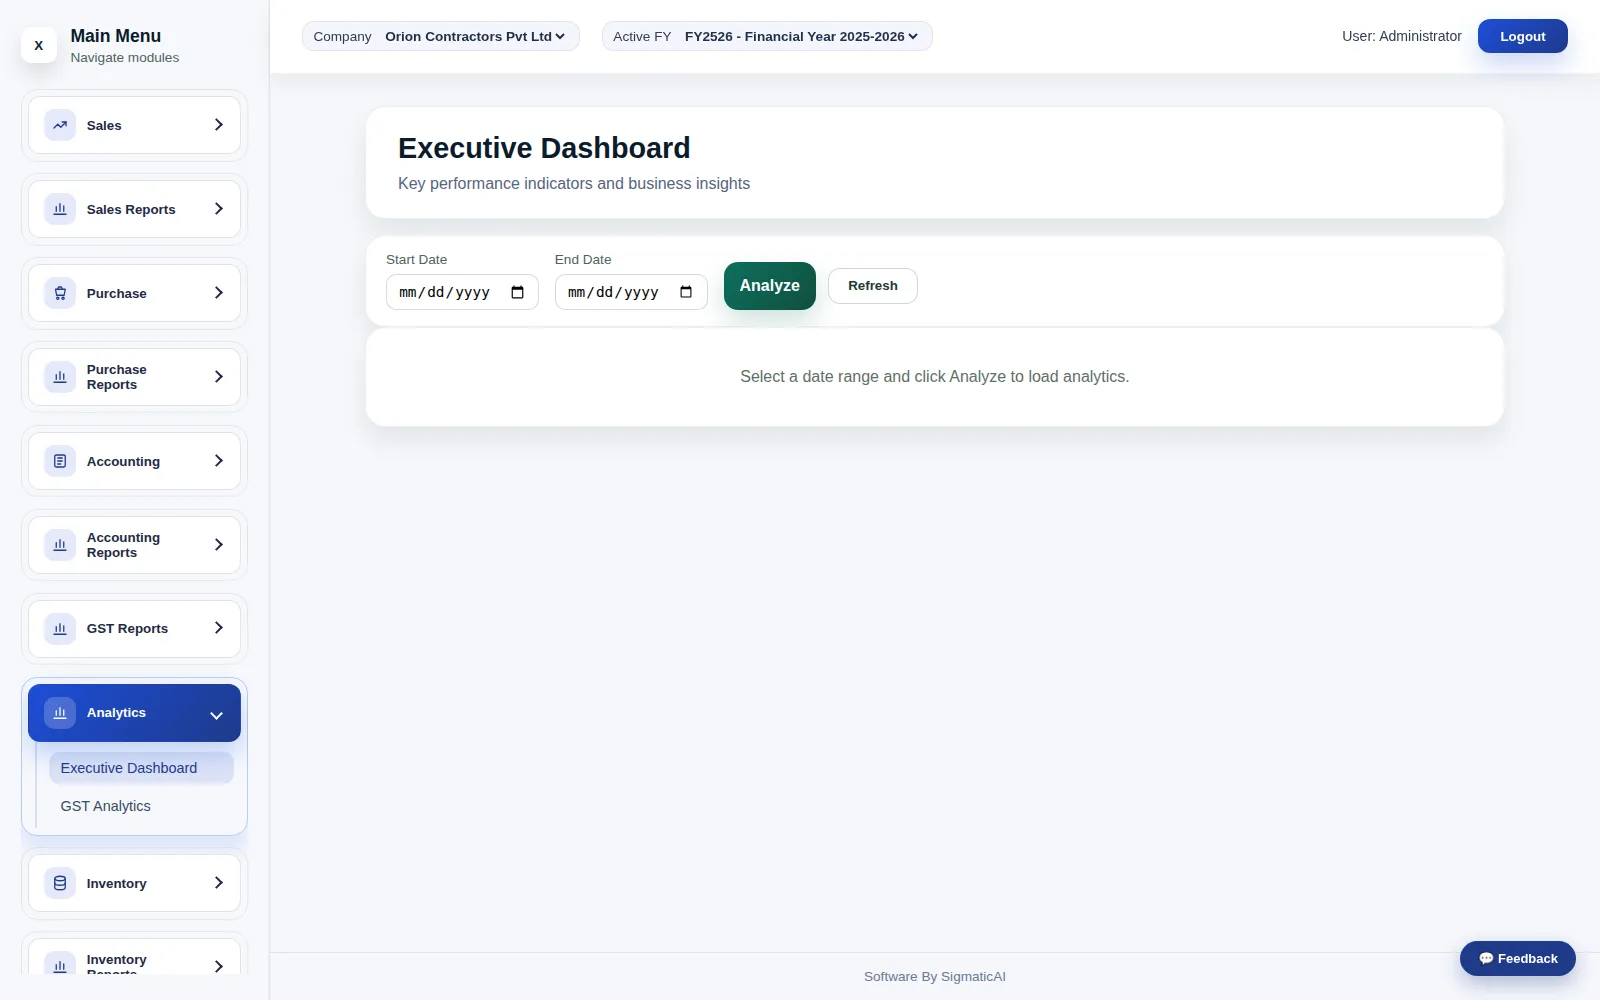Click the Purchase Reports bar chart icon

60,377
